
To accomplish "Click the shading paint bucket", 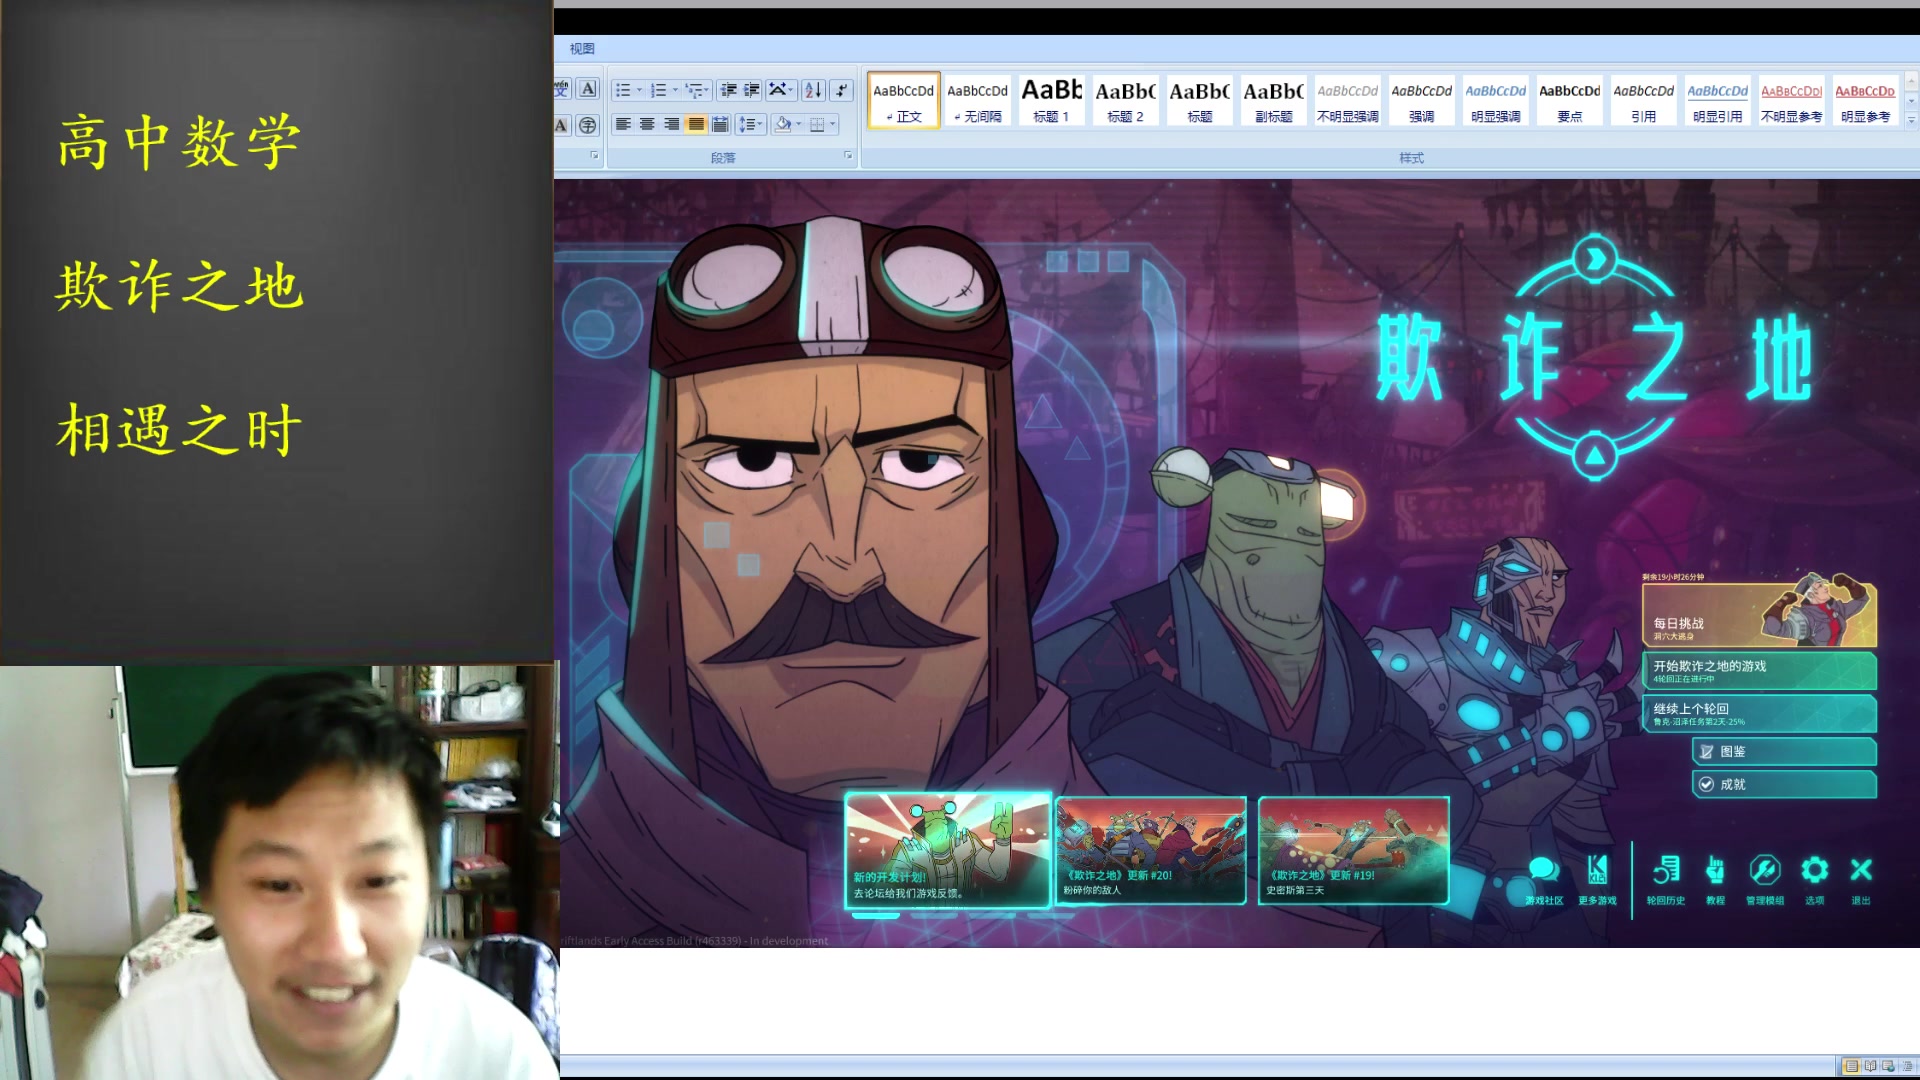I will point(783,124).
